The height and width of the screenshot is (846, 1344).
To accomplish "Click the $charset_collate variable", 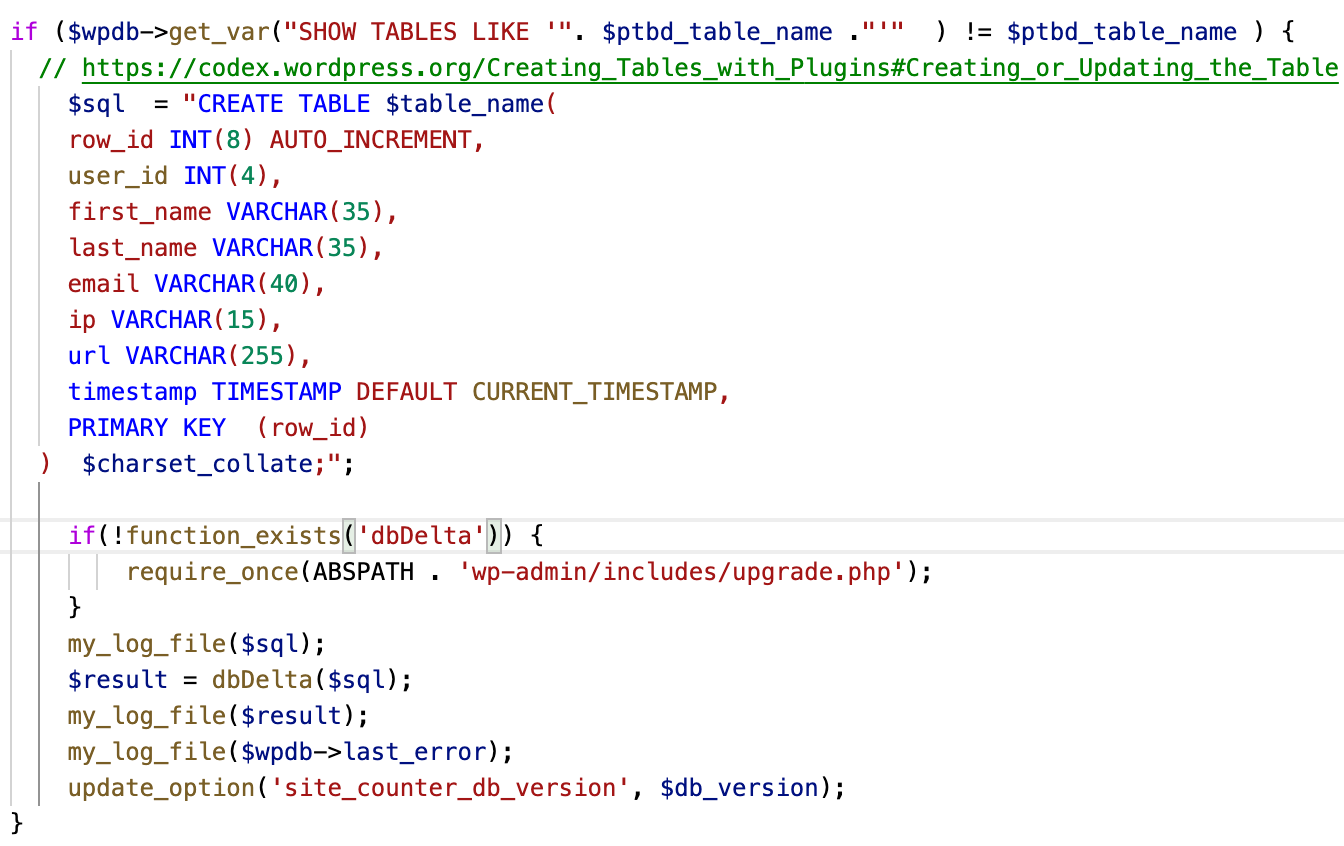I will (197, 464).
